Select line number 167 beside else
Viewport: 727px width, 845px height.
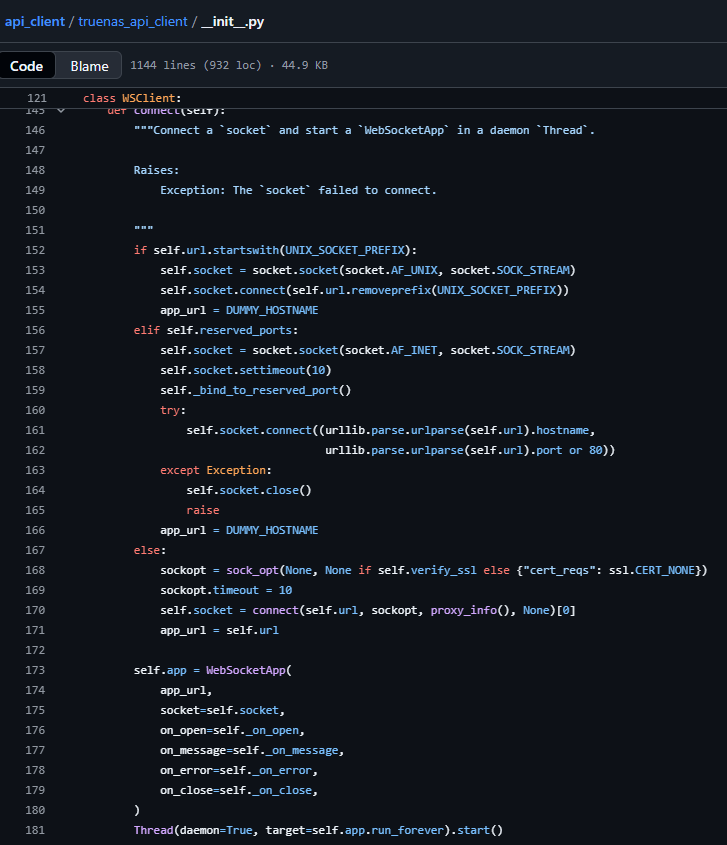click(37, 550)
